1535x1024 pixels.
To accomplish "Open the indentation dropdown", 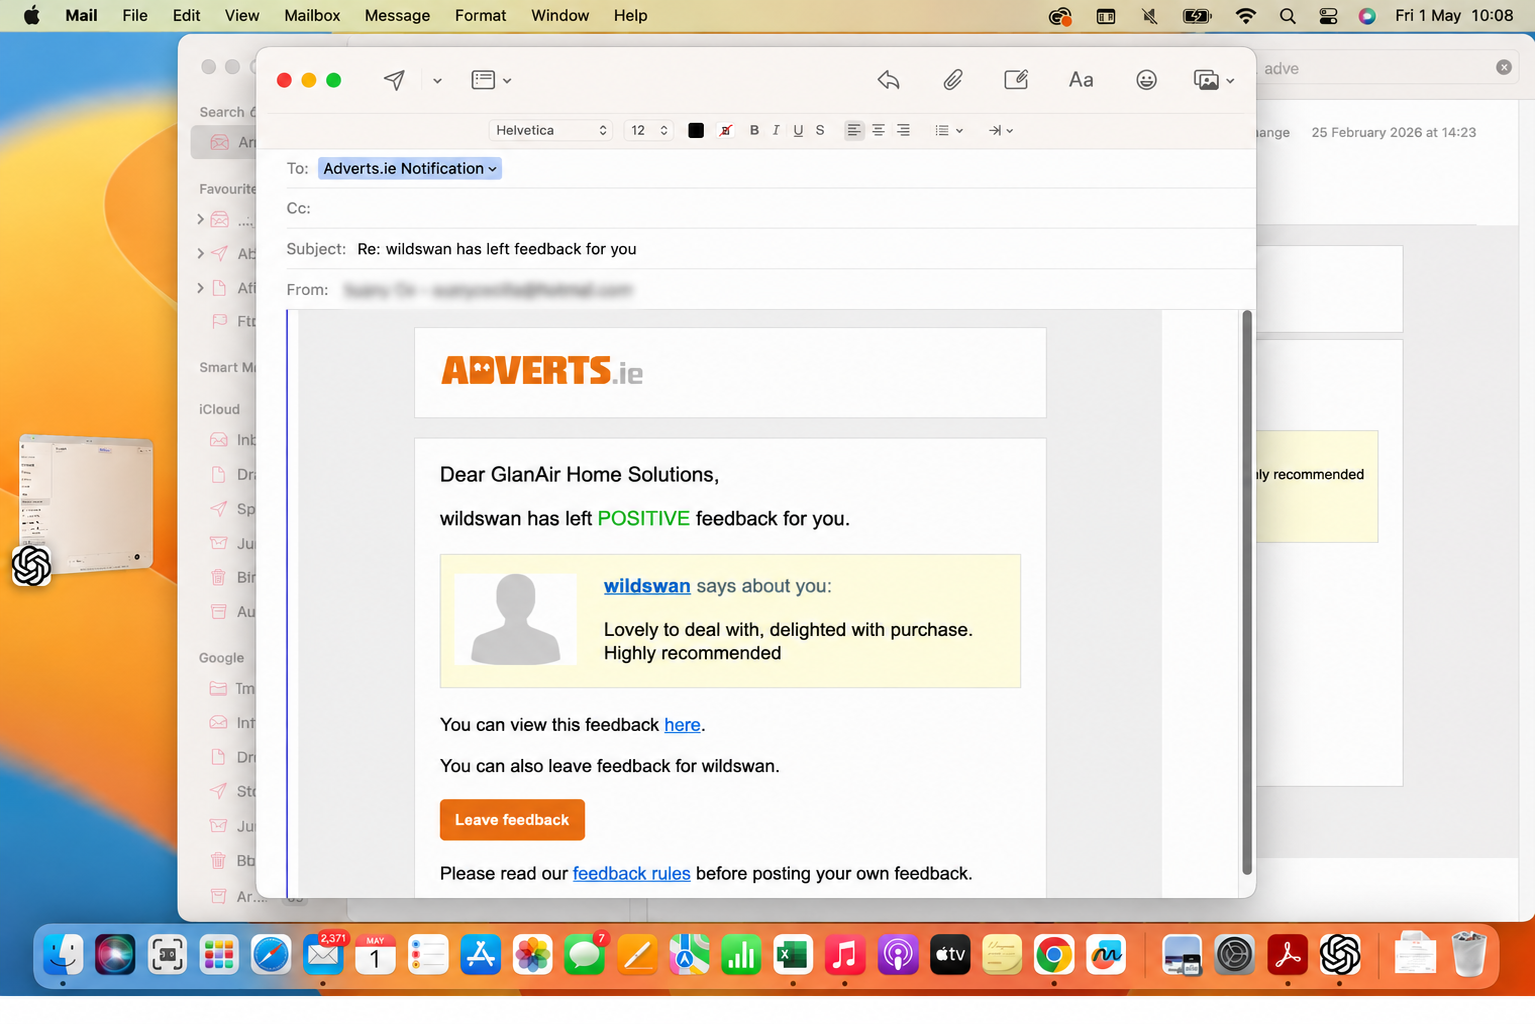I will point(1001,130).
